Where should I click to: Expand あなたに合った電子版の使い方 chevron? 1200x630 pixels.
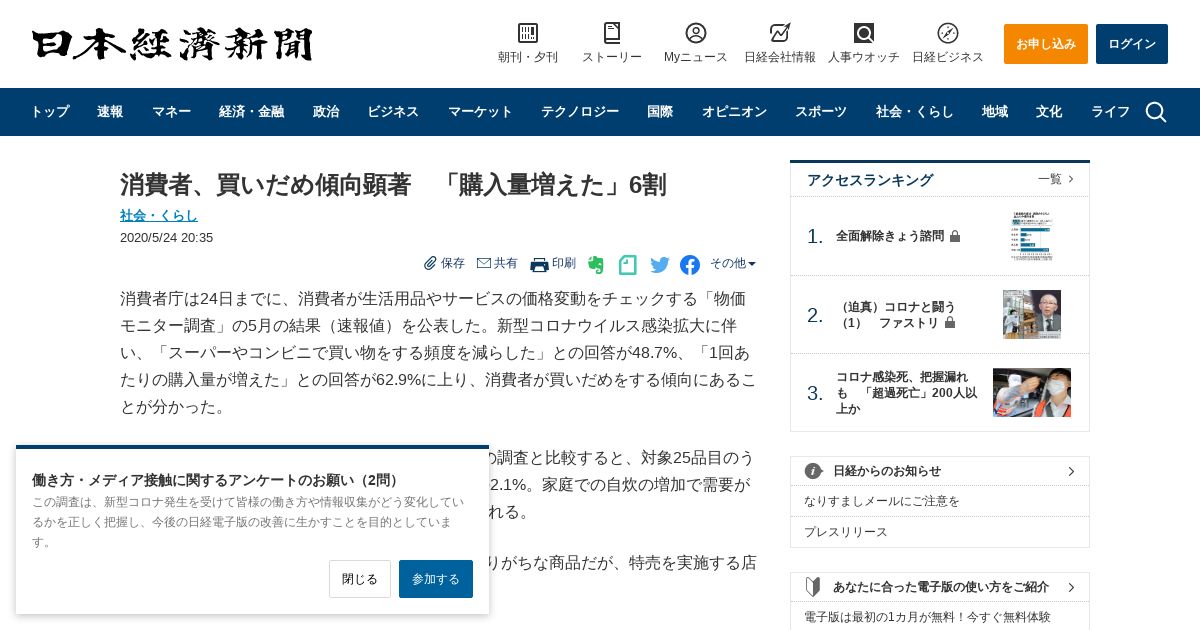coord(1071,587)
